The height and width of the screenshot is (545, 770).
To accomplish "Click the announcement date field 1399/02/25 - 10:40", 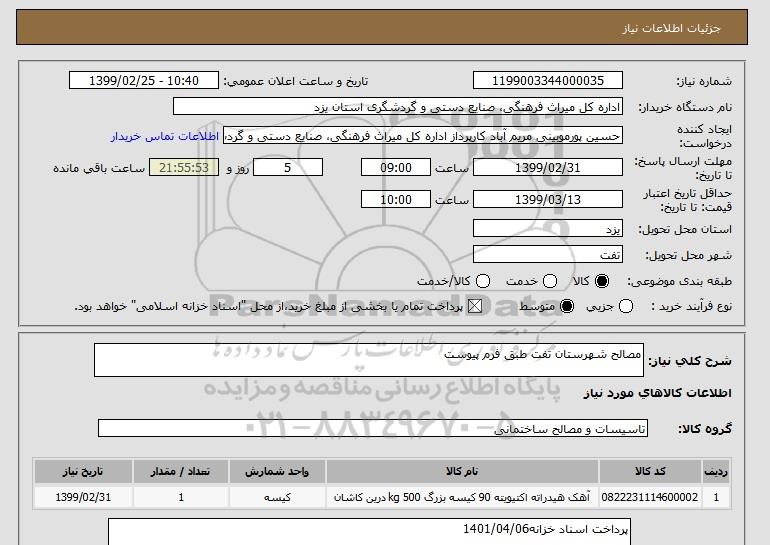I will point(144,81).
